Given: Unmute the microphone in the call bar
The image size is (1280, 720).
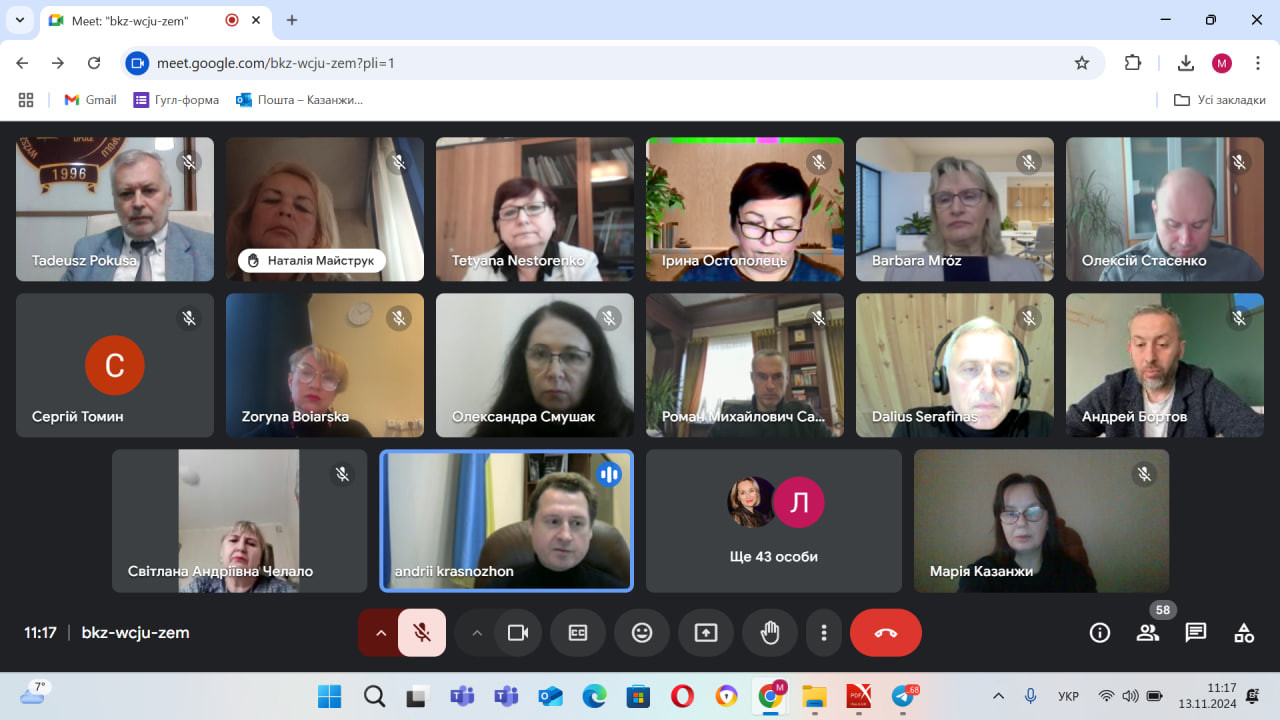Looking at the screenshot, I should 422,633.
